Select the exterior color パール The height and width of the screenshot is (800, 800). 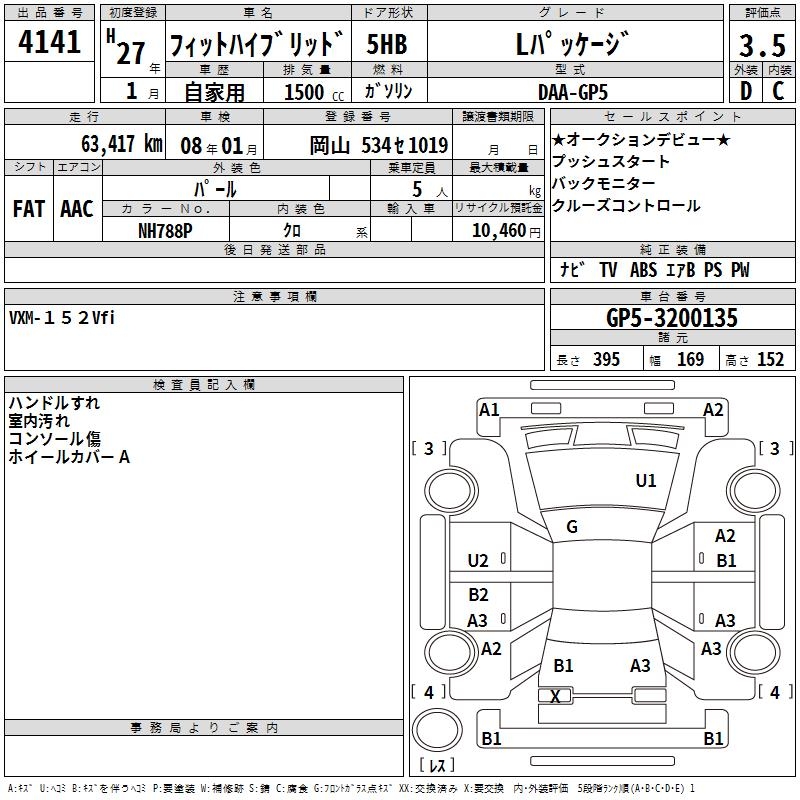click(215, 189)
